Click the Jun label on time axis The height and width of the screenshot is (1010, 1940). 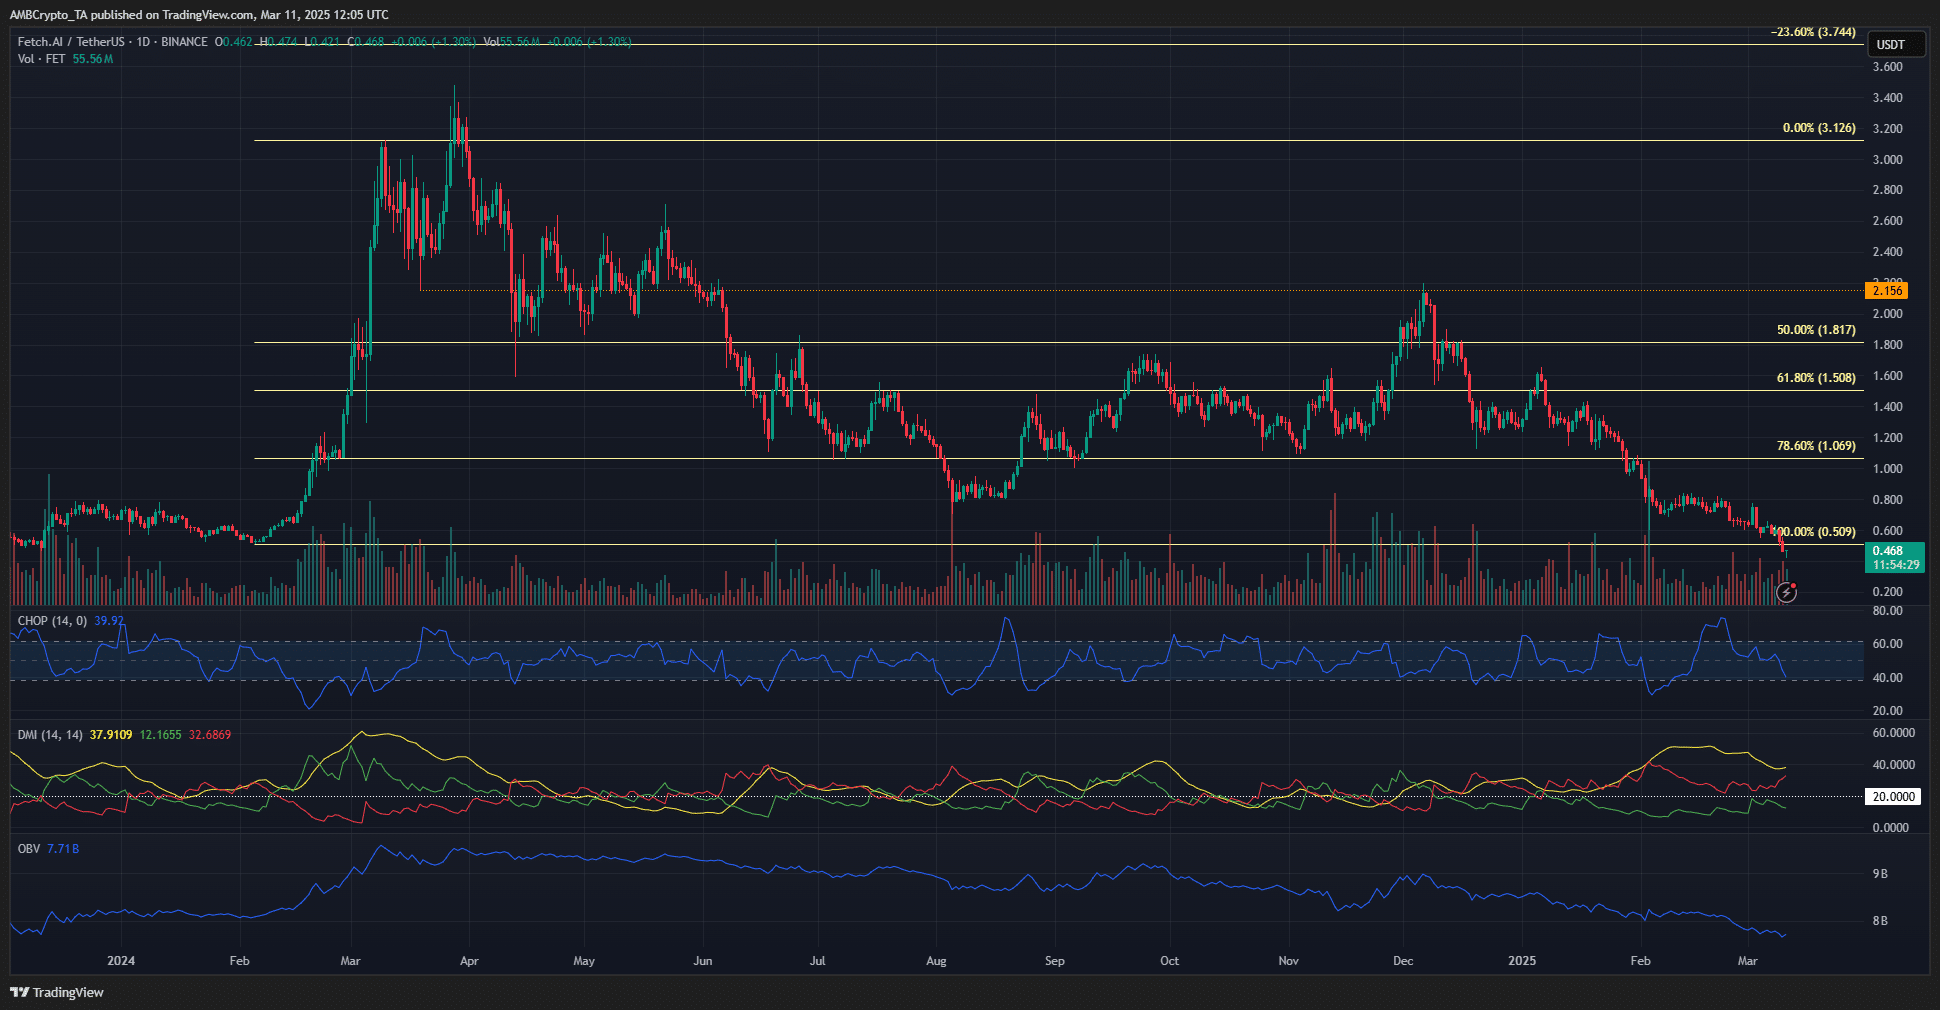703,961
